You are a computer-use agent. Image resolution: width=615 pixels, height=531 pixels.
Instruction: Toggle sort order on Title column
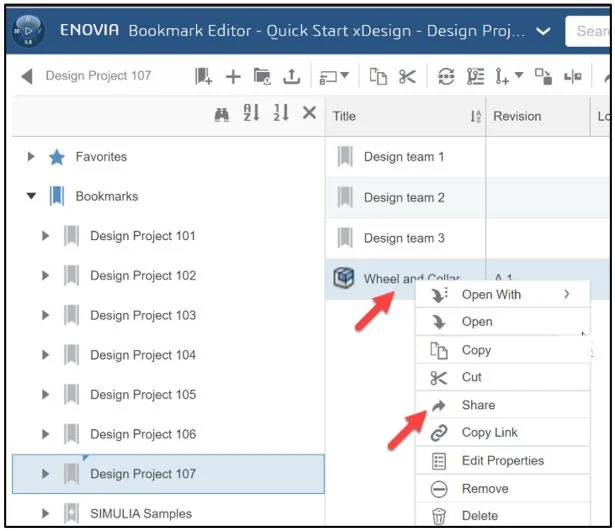tap(475, 117)
